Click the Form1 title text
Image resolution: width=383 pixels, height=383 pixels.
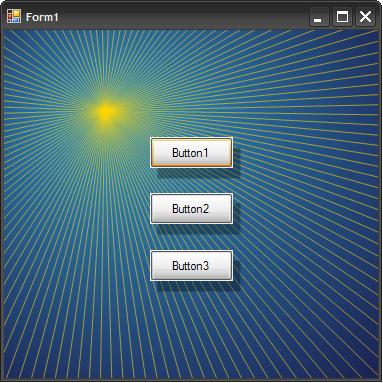pos(42,17)
